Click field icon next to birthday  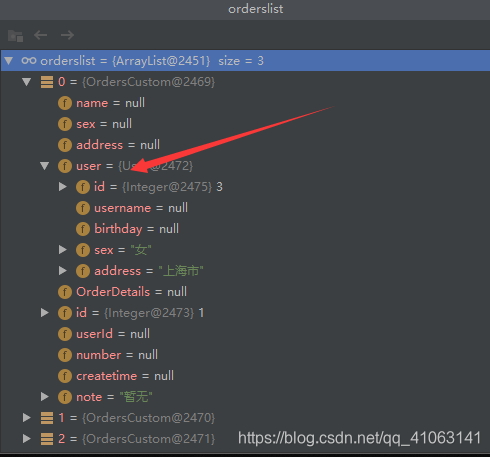pyautogui.click(x=83, y=229)
